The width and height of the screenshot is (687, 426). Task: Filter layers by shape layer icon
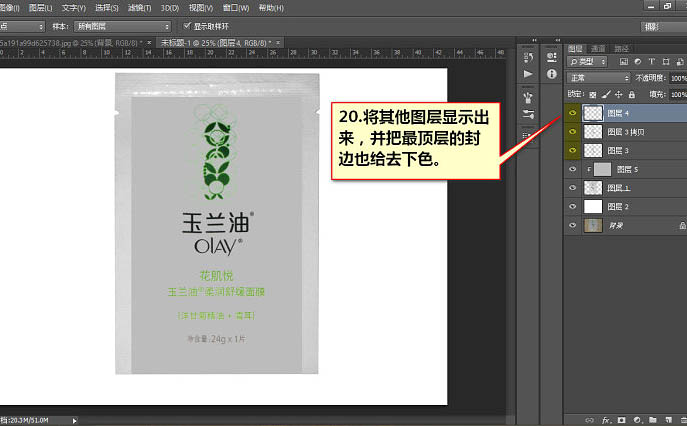click(x=666, y=62)
